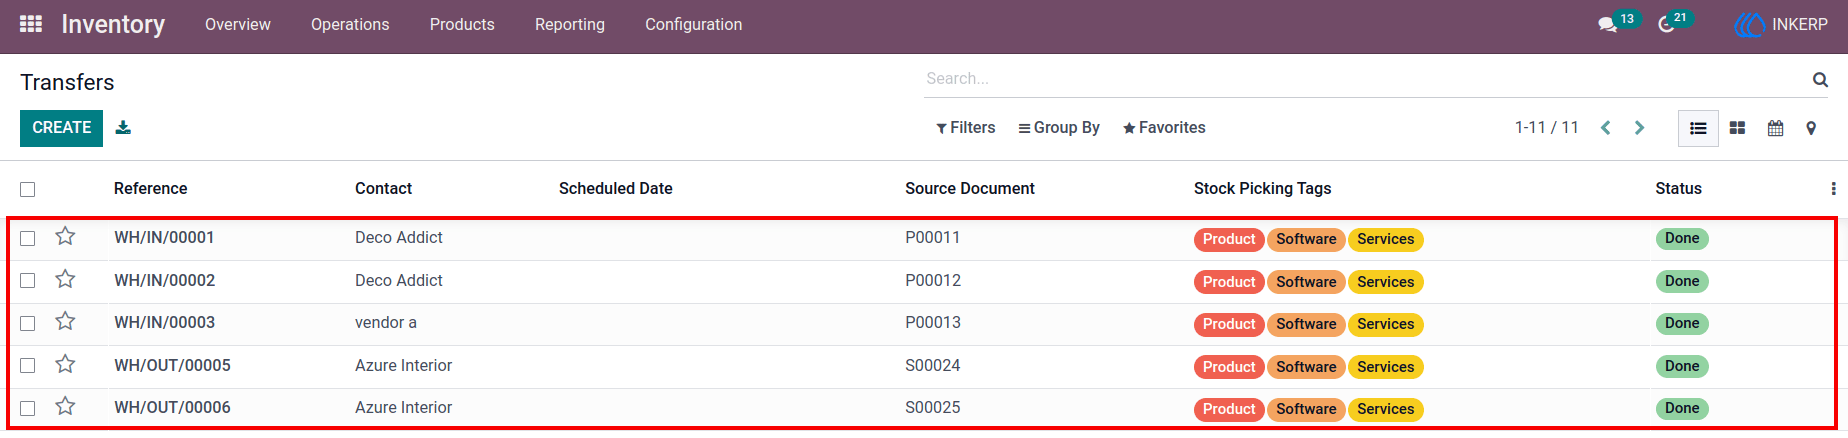The image size is (1848, 438).
Task: Open transfer WH/OUT/00005 reference
Action: point(172,366)
